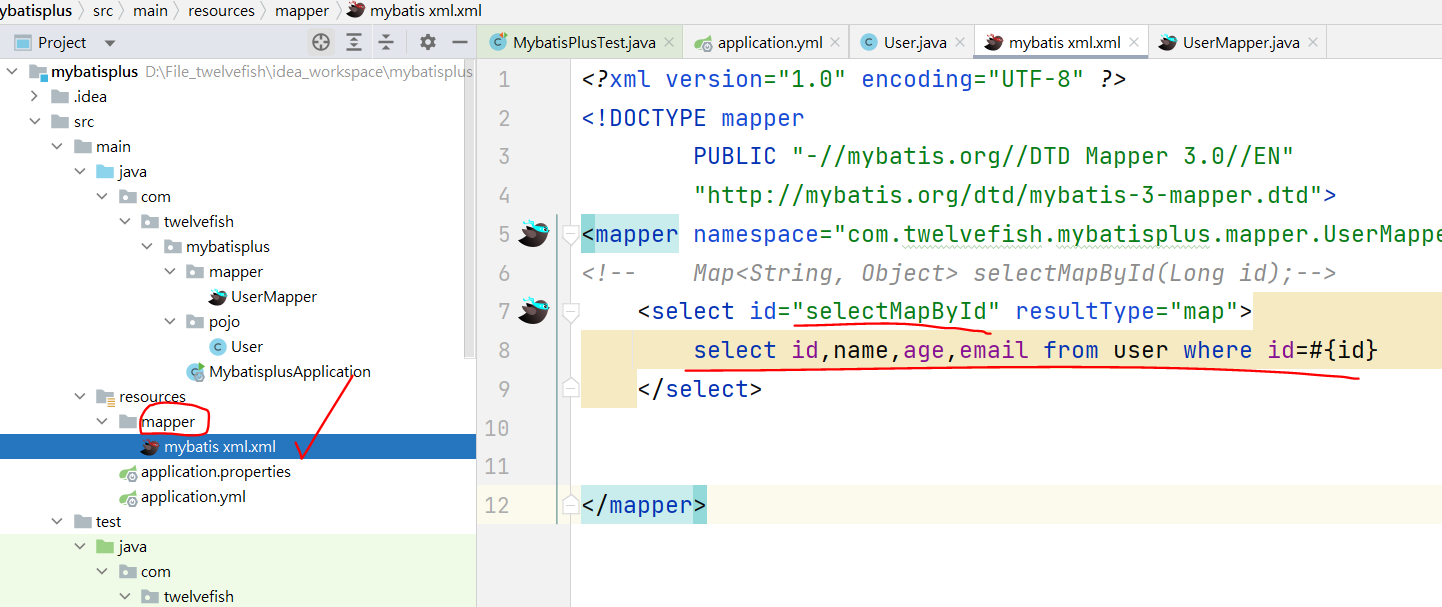Expand the .idea folder

(35, 97)
